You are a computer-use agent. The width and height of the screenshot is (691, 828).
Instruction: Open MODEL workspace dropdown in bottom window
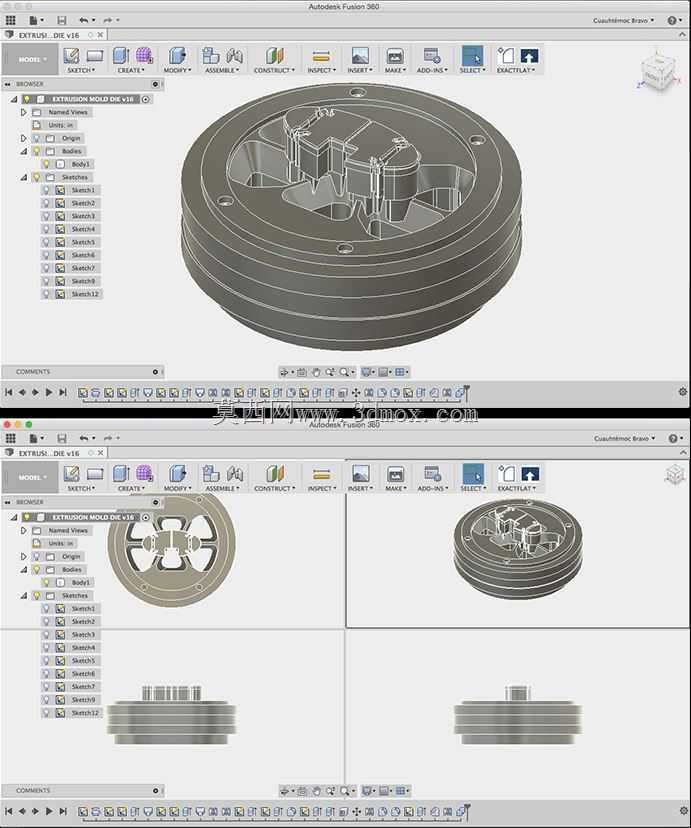click(30, 477)
